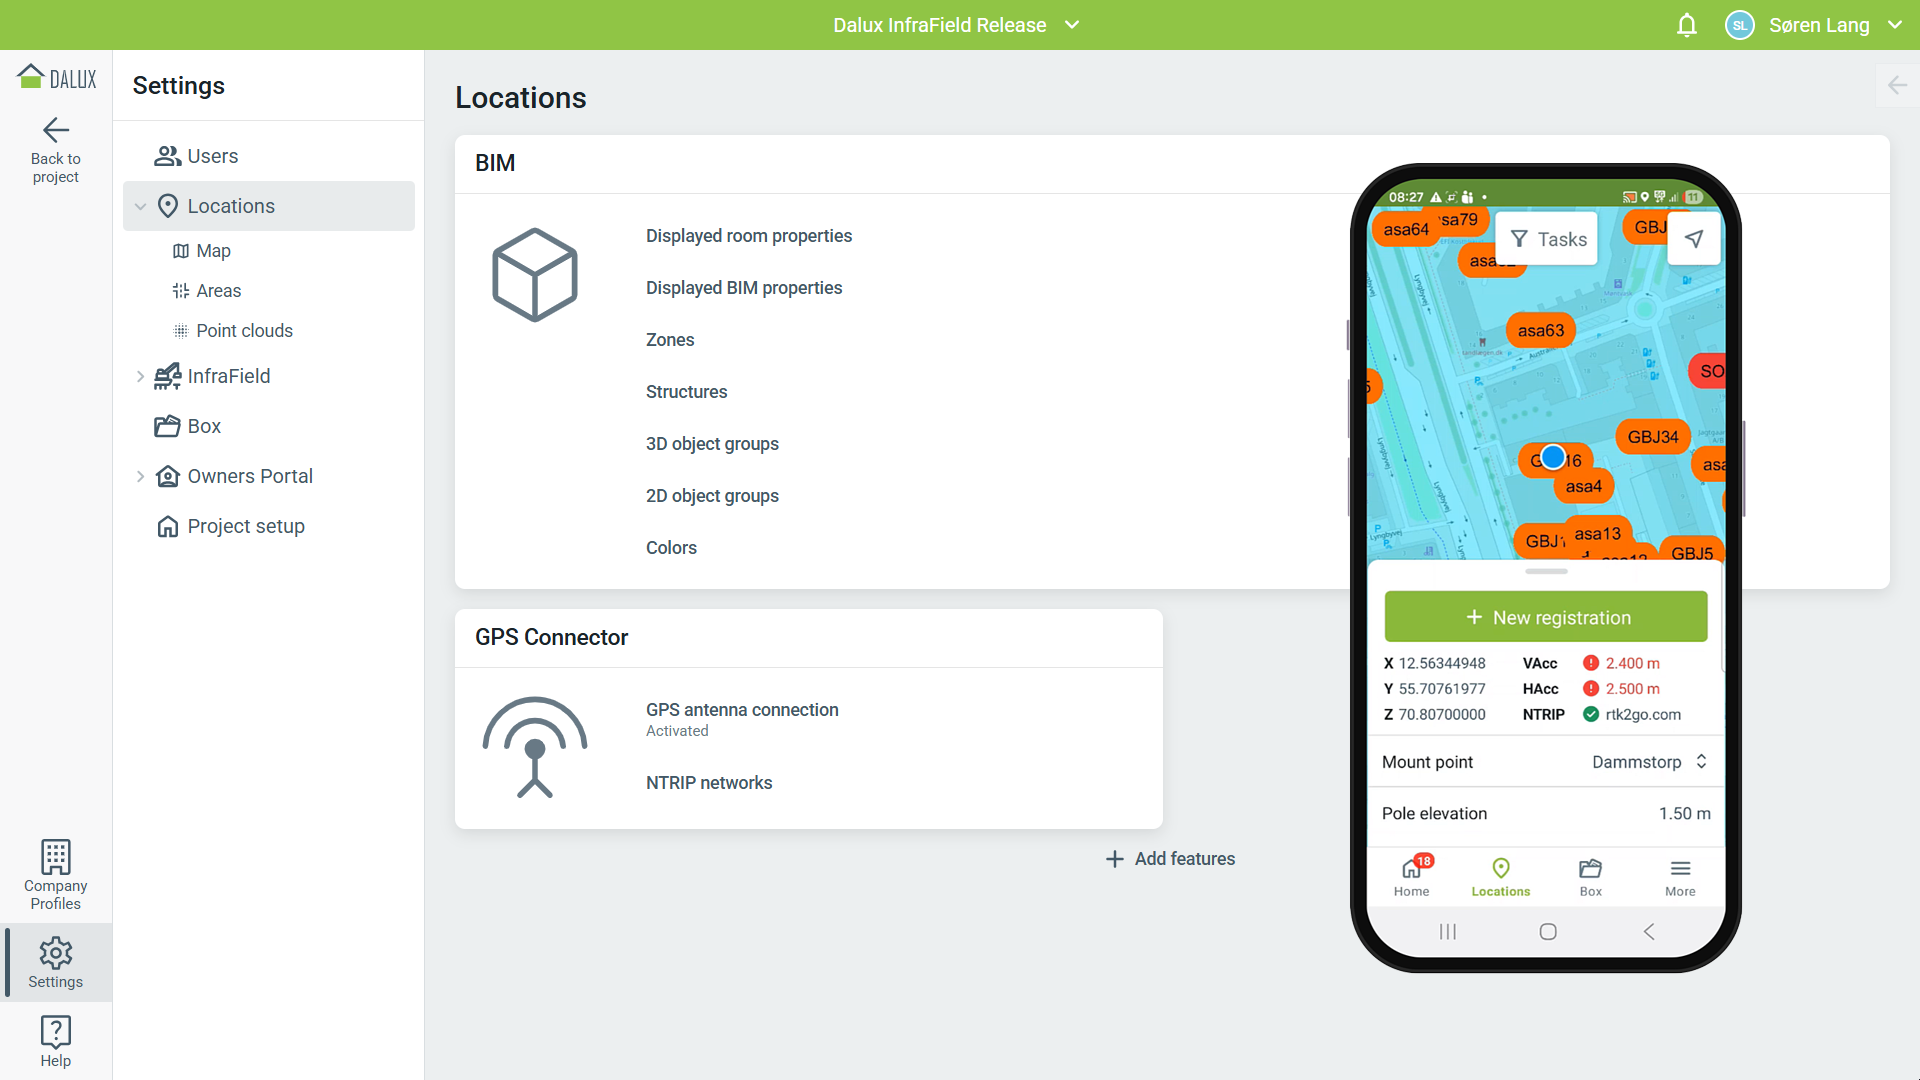Tap the phone's navigation arrow button
The height and width of the screenshot is (1080, 1920).
1694,238
